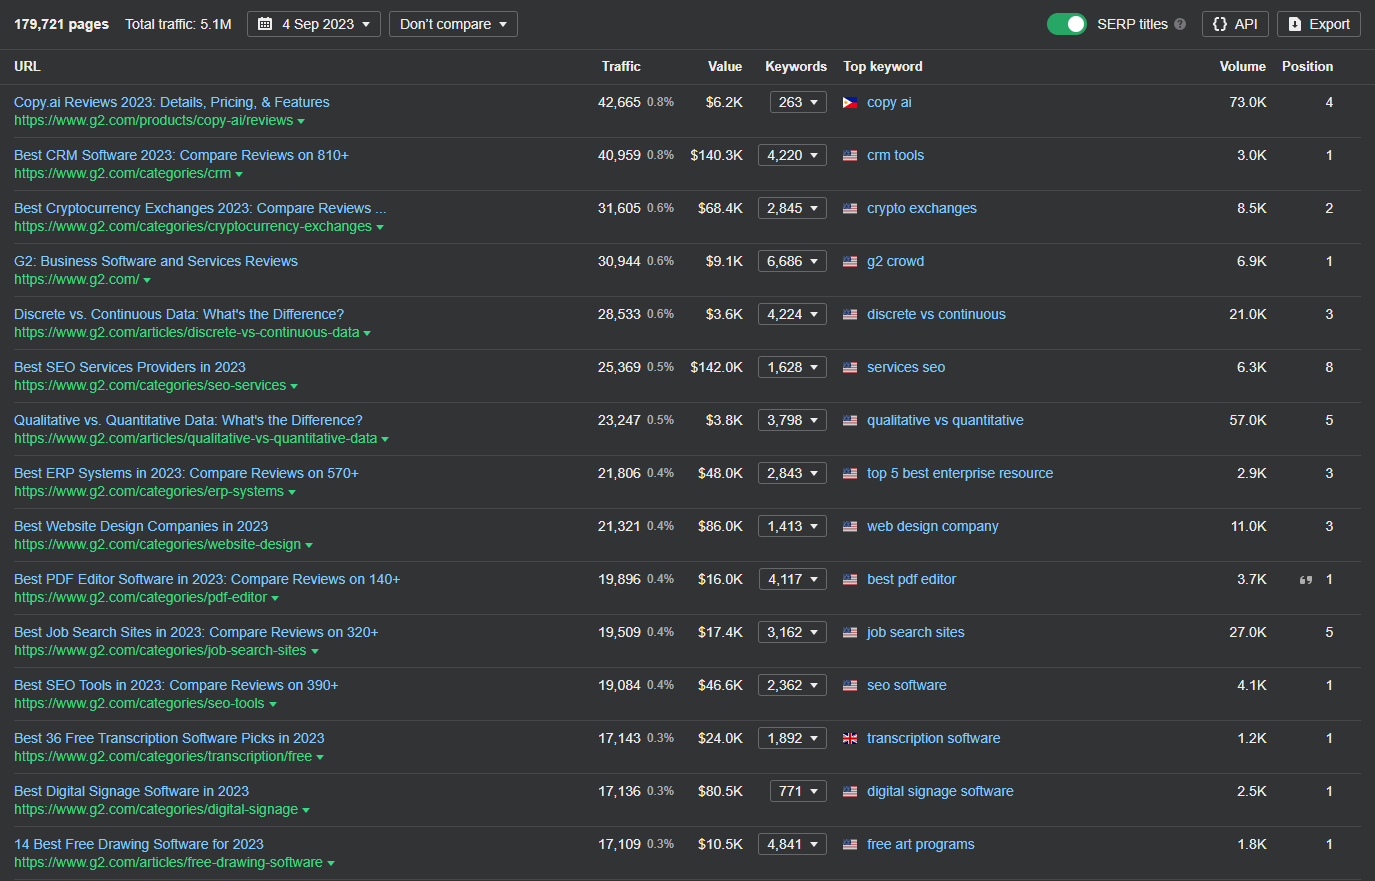Screen dimensions: 1375x881
Task: Expand the 4,117 keywords dropdown for PDF Editor
Action: (x=792, y=579)
